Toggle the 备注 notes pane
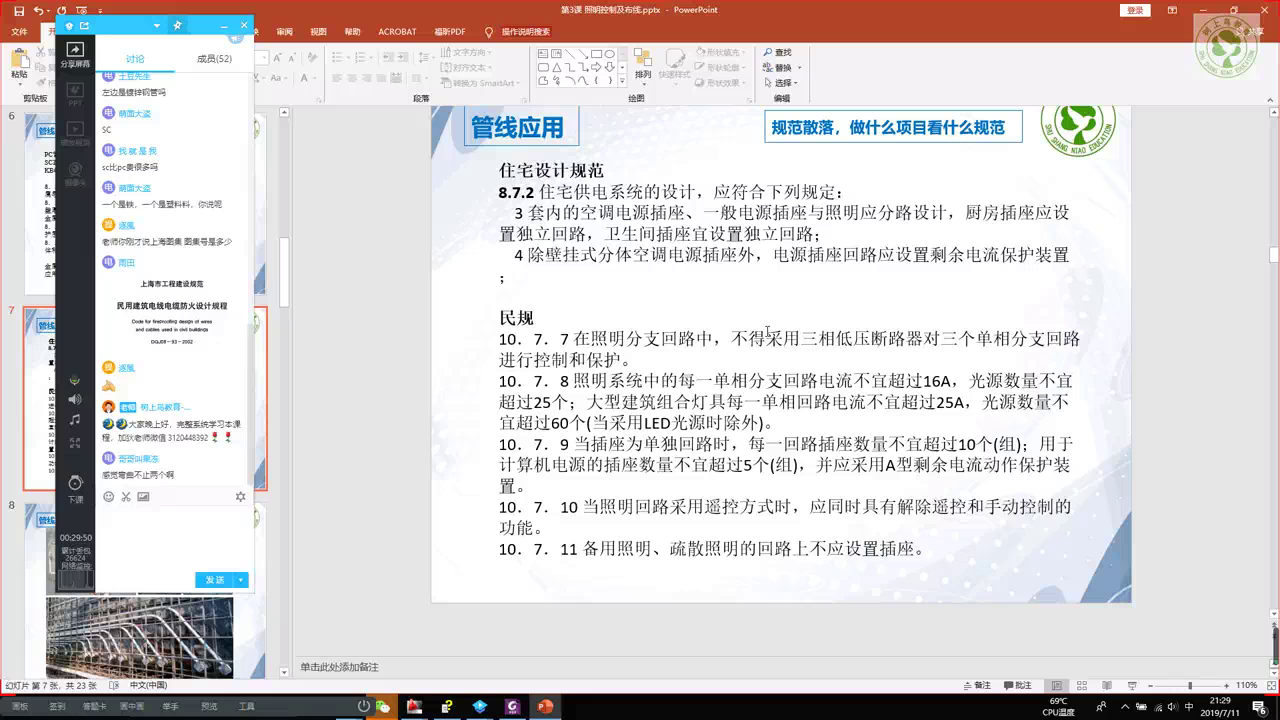Screen dimensions: 1280x720 pos(976,685)
